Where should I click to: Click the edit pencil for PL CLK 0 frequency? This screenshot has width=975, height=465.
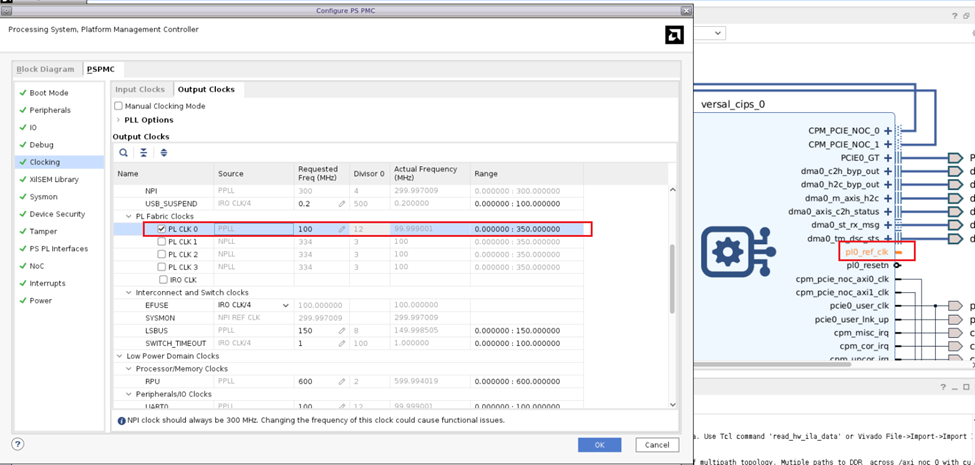[x=342, y=229]
